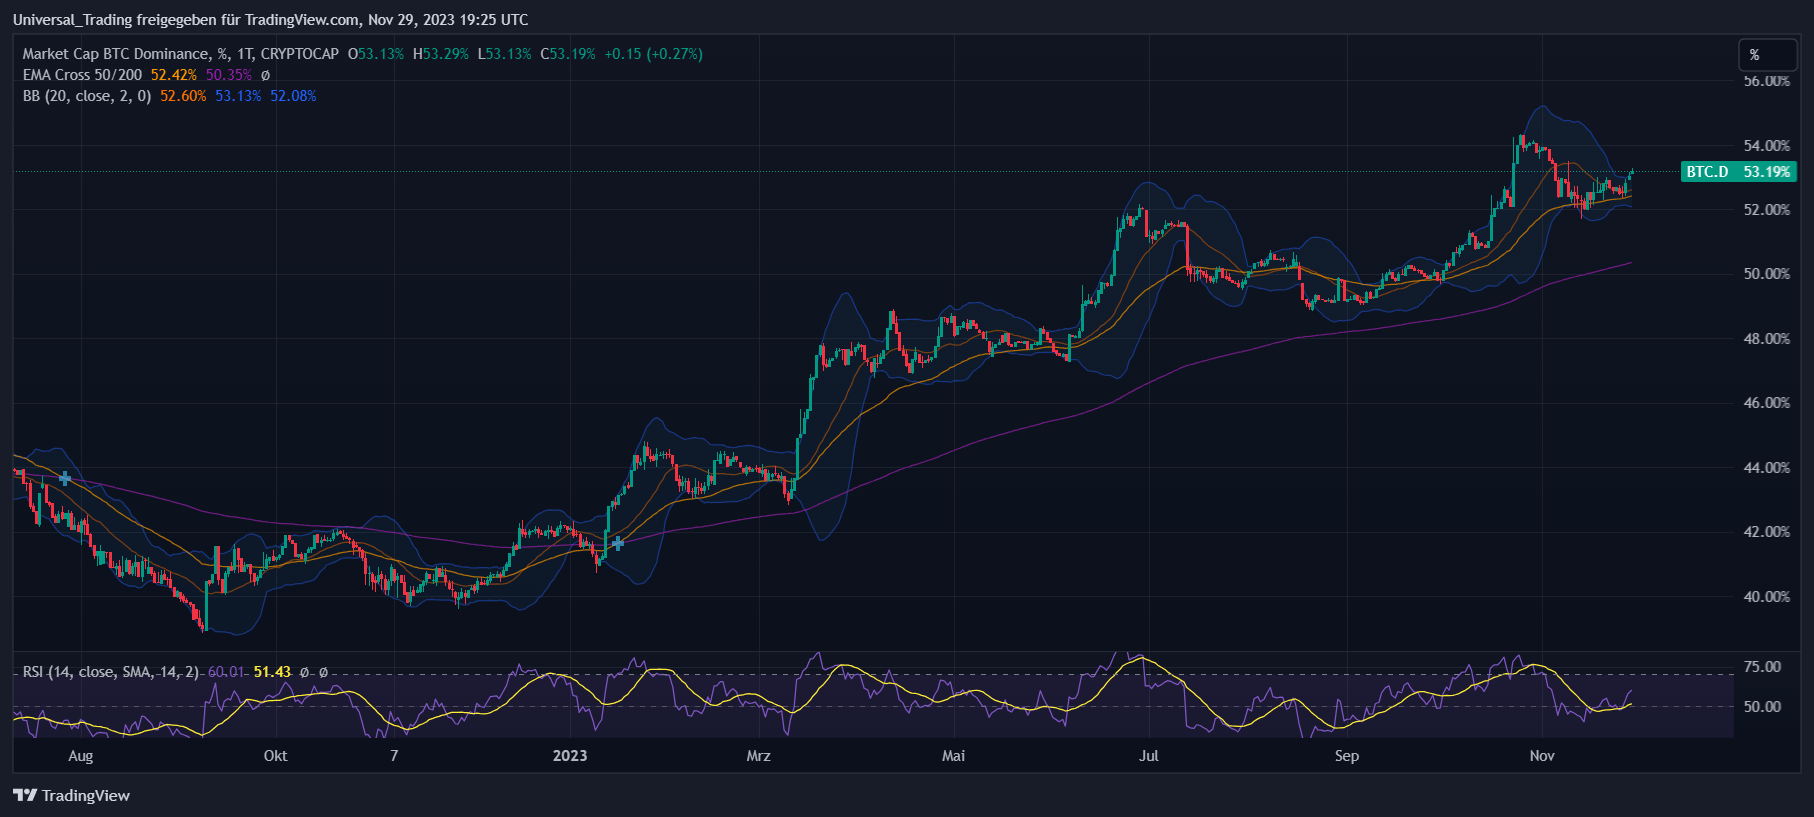Select the BTC.D 53.19% price label
Image resolution: width=1814 pixels, height=817 pixels.
coord(1738,172)
